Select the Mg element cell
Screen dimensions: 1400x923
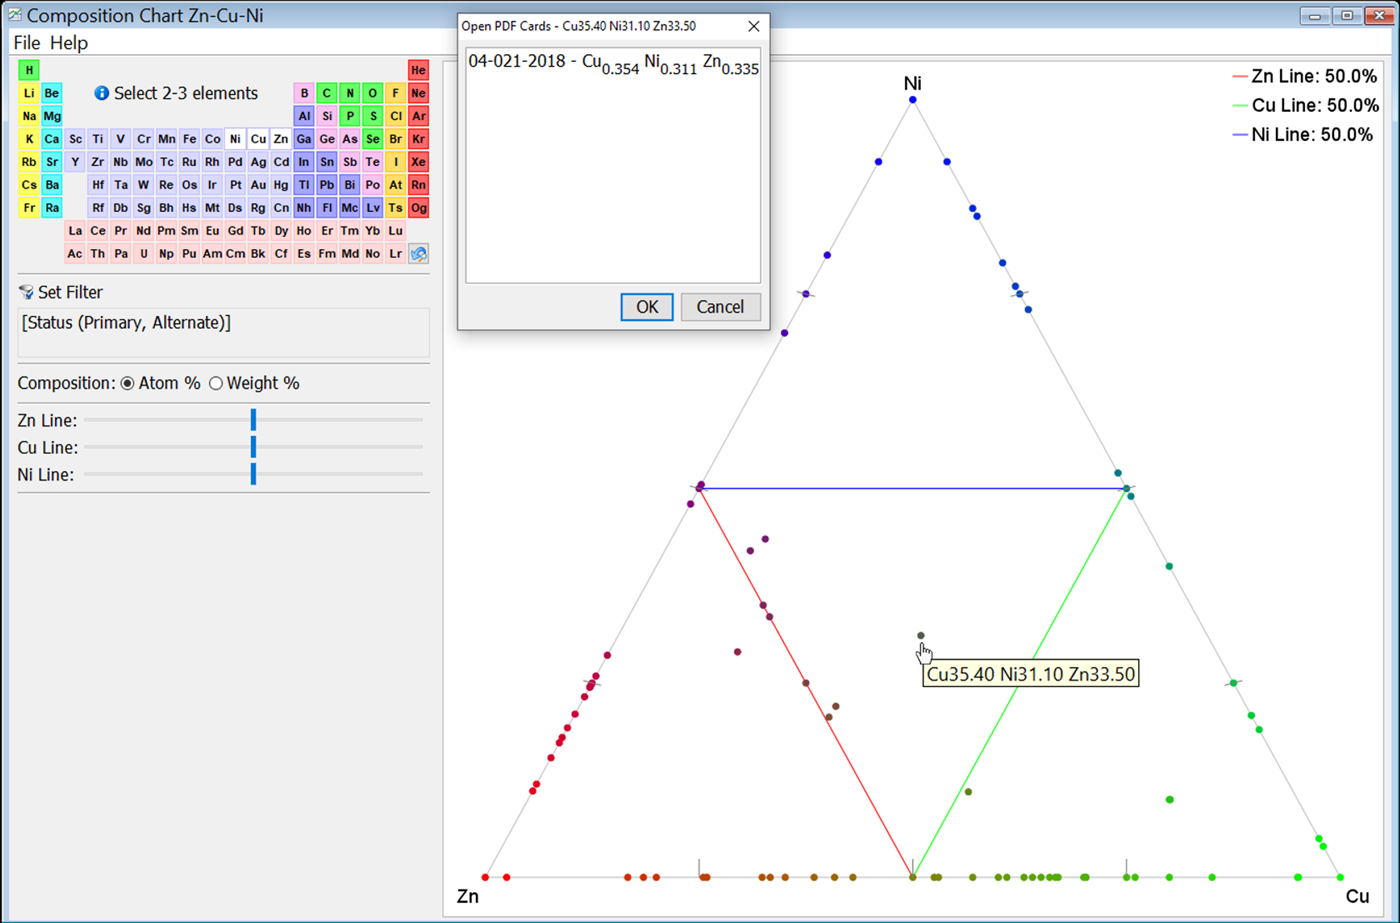[52, 116]
